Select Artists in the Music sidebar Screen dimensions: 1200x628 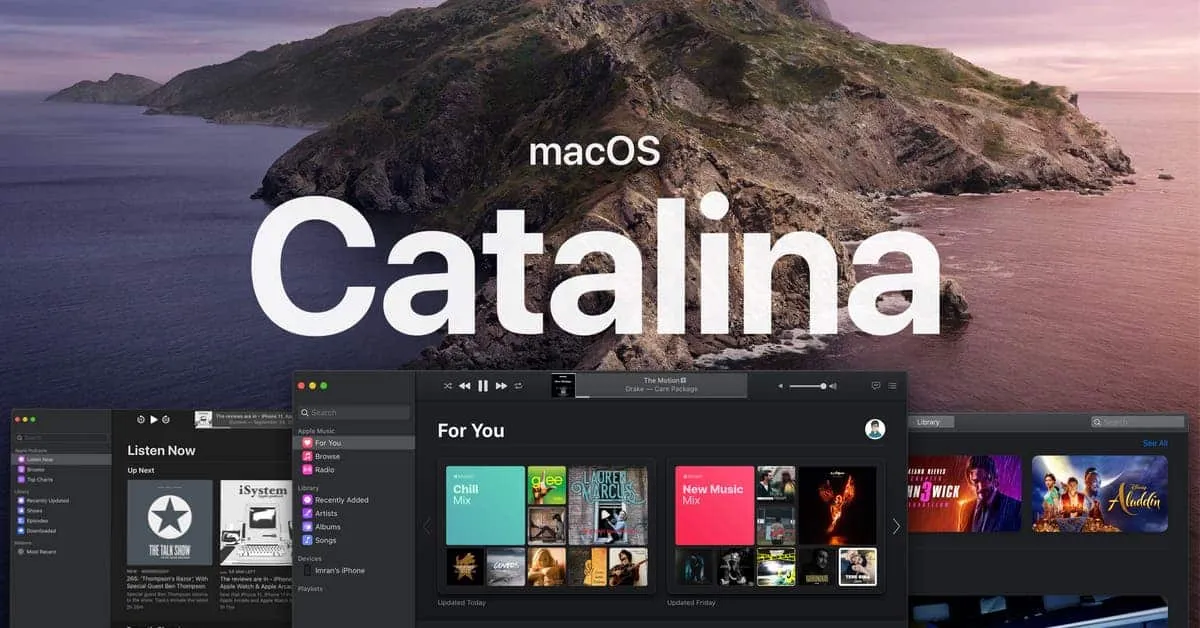coord(325,513)
